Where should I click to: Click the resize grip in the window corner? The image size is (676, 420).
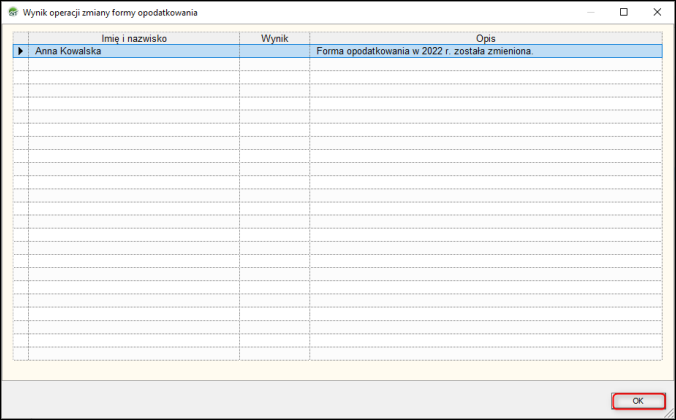(x=669, y=413)
